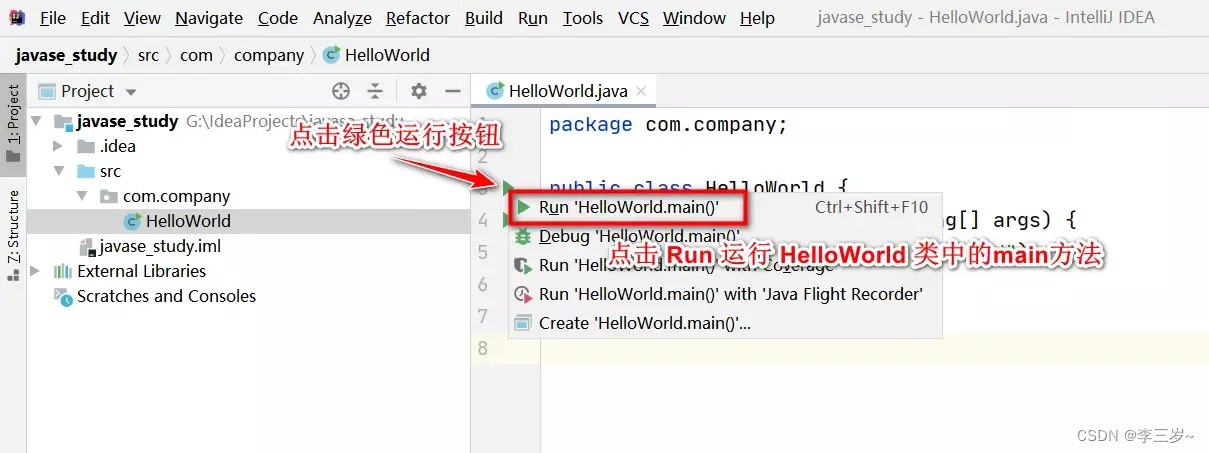
Task: Select External Libraries in tree
Action: coord(141,271)
